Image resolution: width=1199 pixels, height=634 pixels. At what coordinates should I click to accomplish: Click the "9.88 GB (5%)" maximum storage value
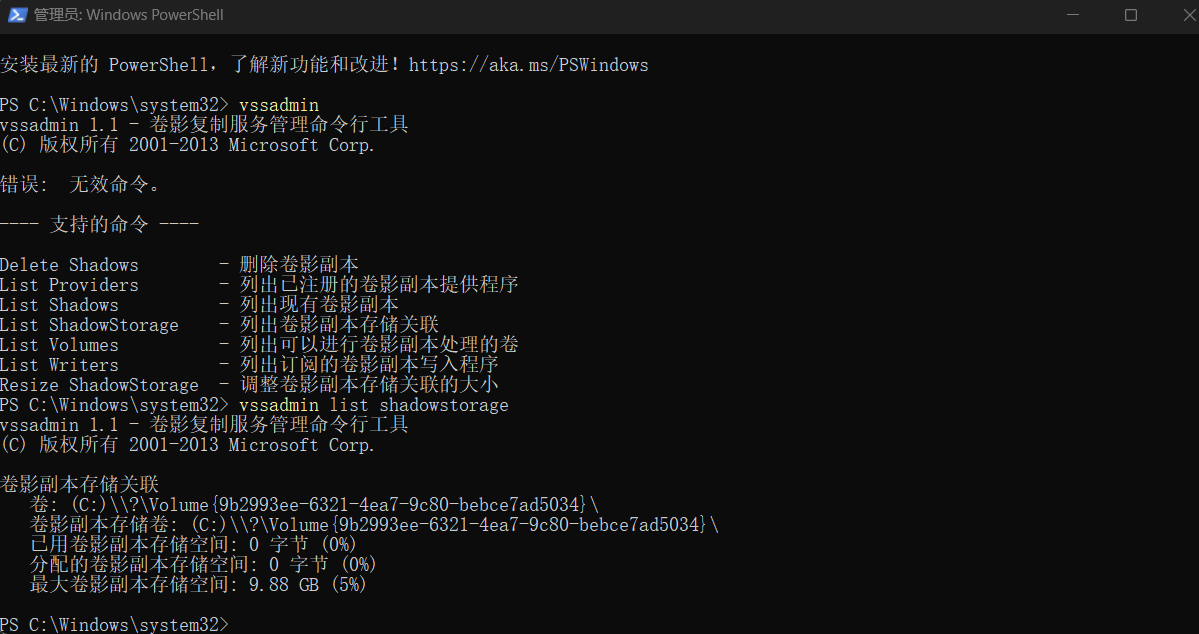(x=308, y=585)
